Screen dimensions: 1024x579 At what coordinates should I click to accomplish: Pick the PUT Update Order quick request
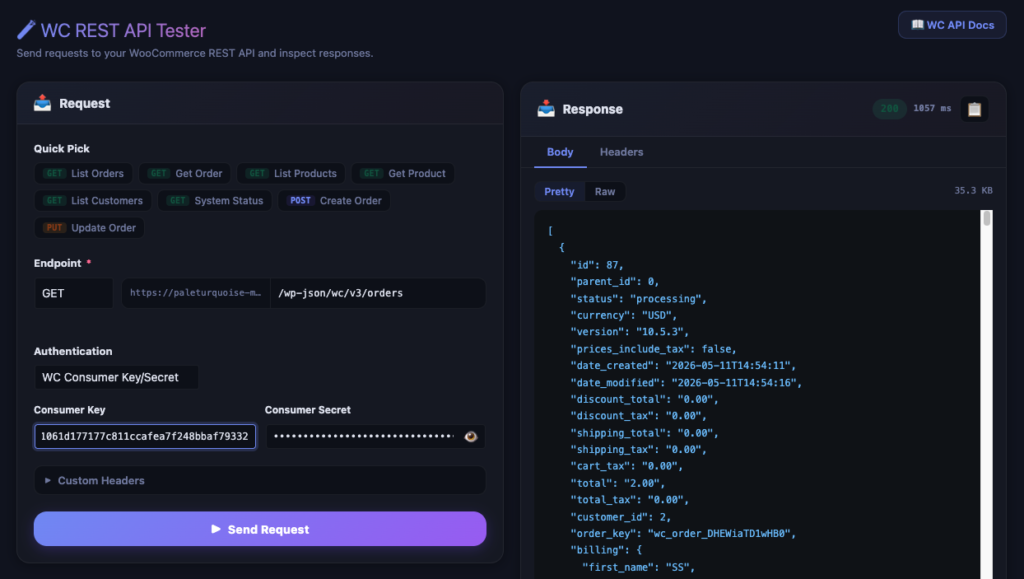[x=89, y=228]
